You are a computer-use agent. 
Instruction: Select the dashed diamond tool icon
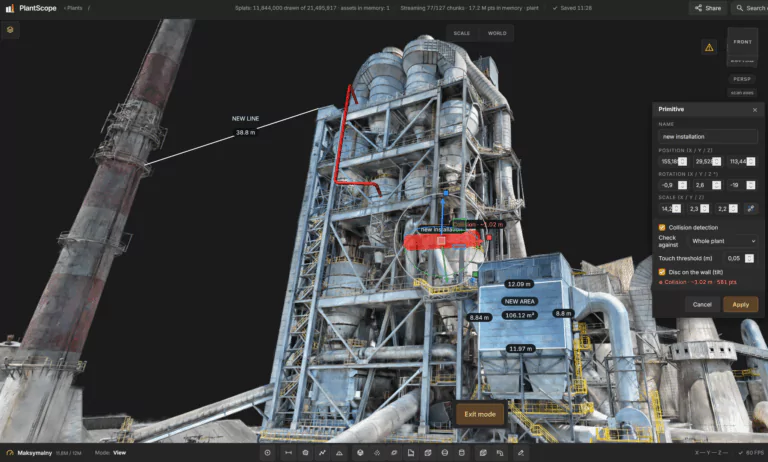377,453
